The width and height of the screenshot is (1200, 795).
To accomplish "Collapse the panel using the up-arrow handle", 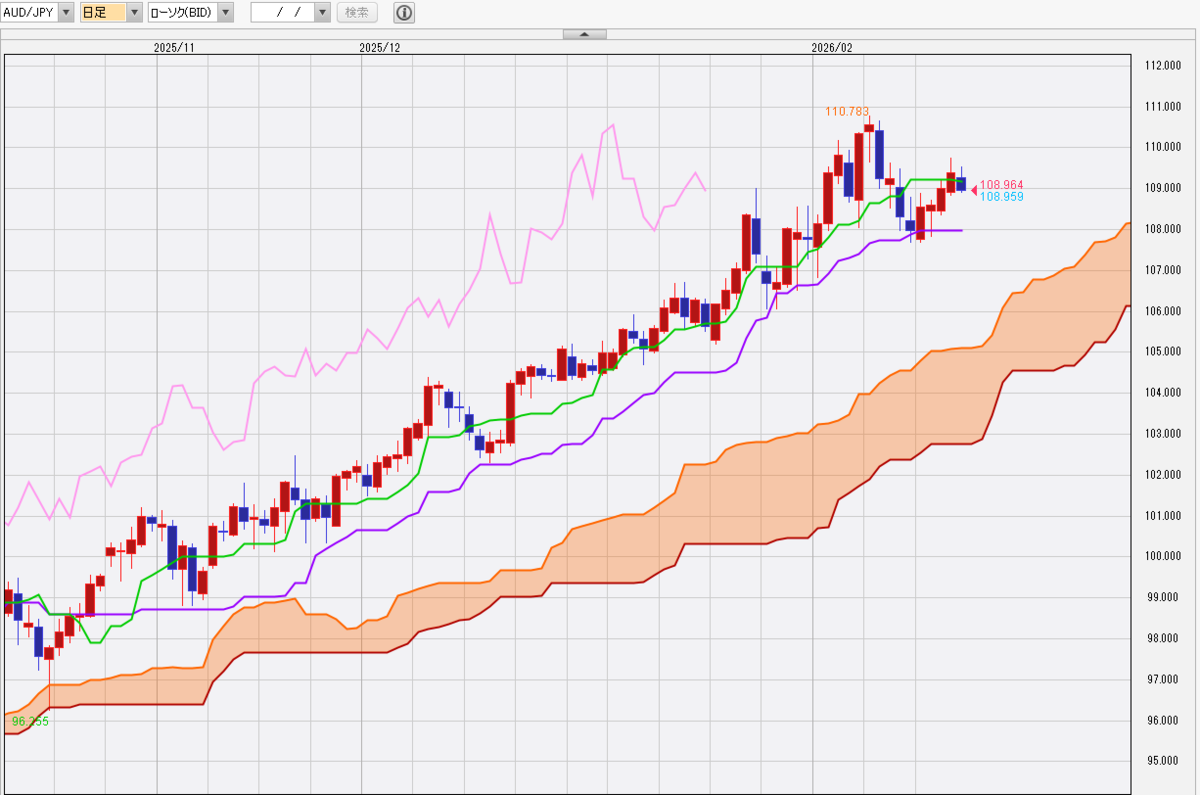I will tap(585, 34).
